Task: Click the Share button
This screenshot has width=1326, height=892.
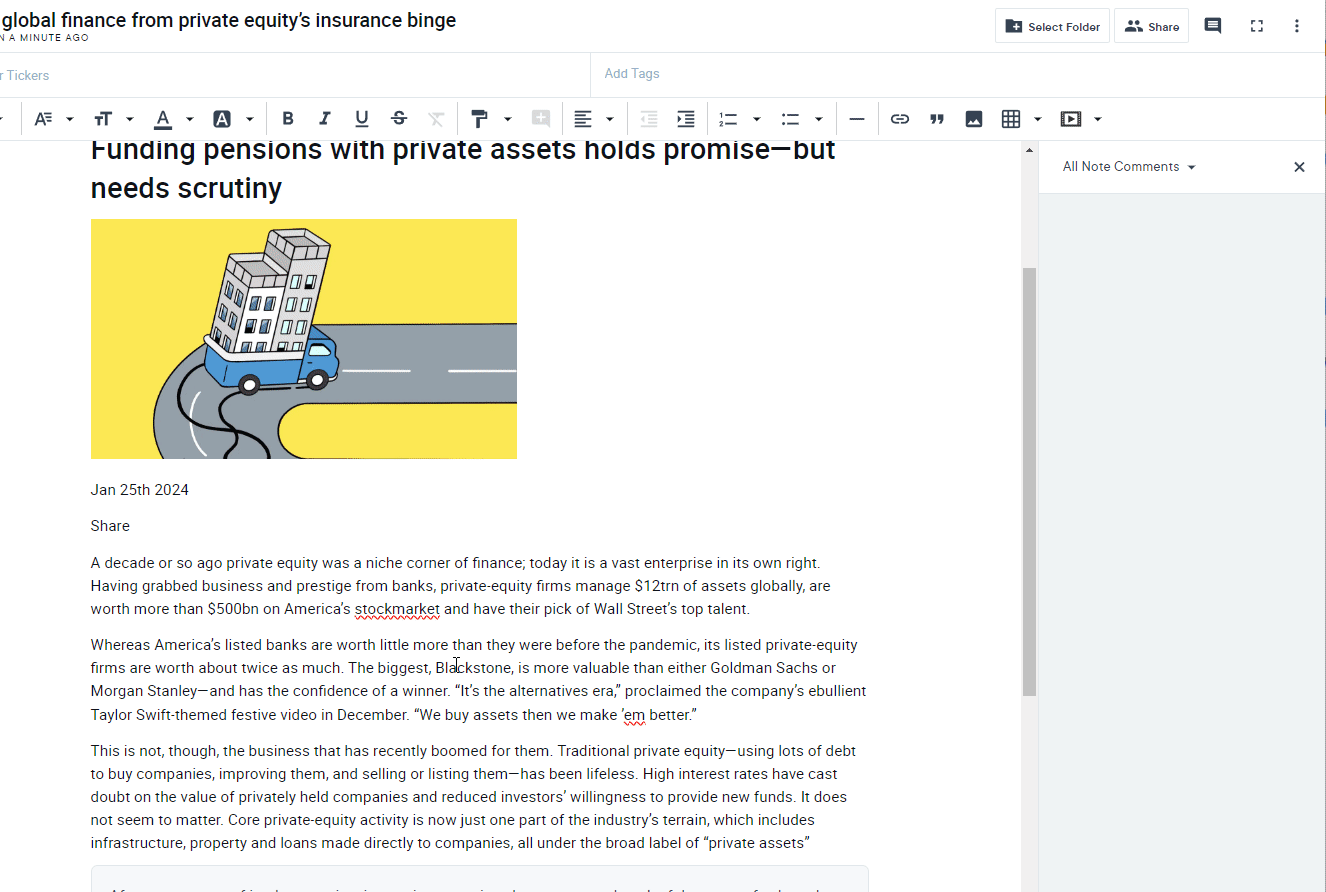Action: click(x=1151, y=26)
